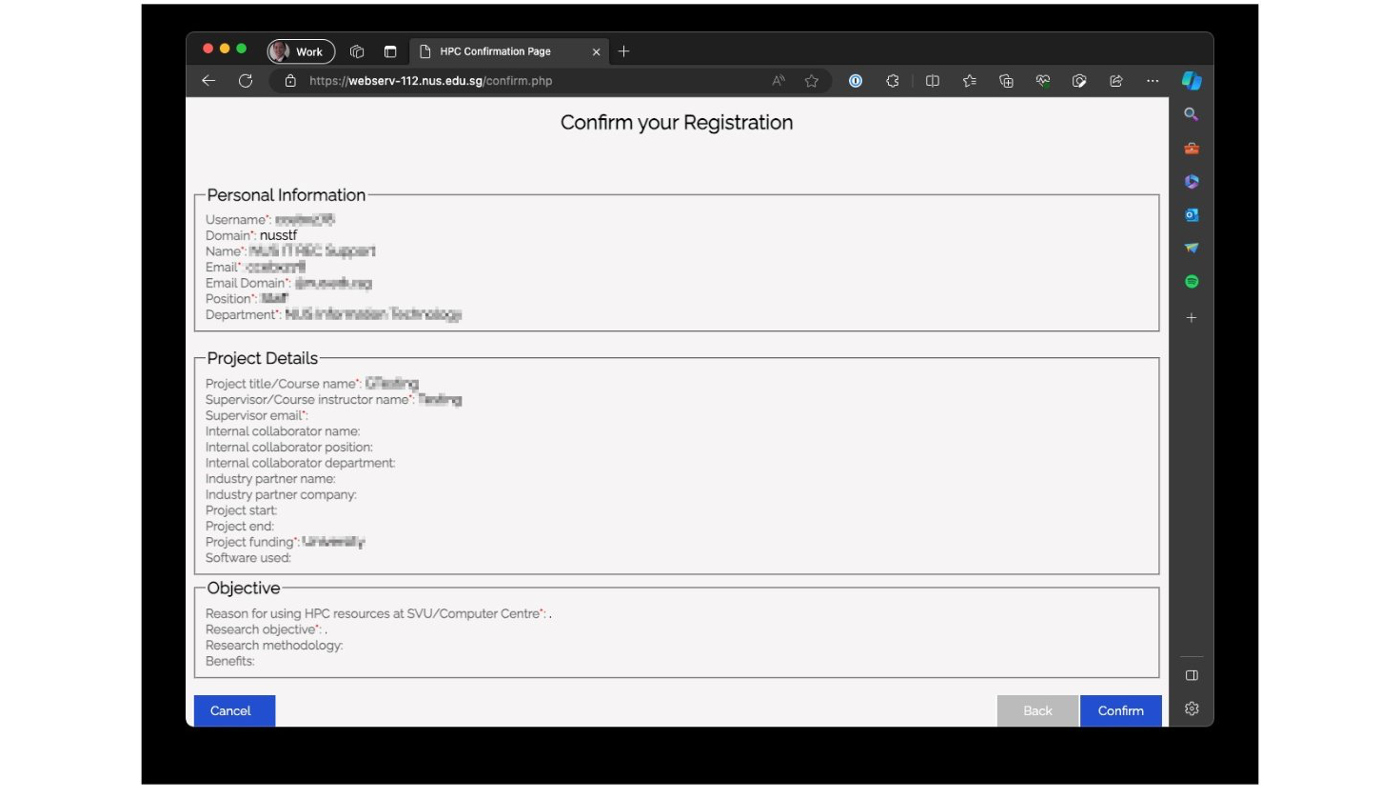Click the Domain value nusstf

278,236
